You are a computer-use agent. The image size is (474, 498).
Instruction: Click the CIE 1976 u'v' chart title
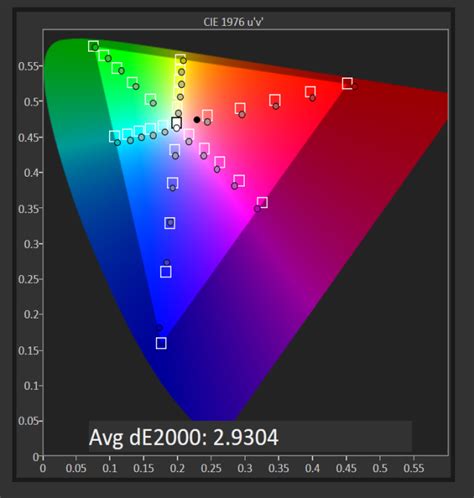coord(233,22)
